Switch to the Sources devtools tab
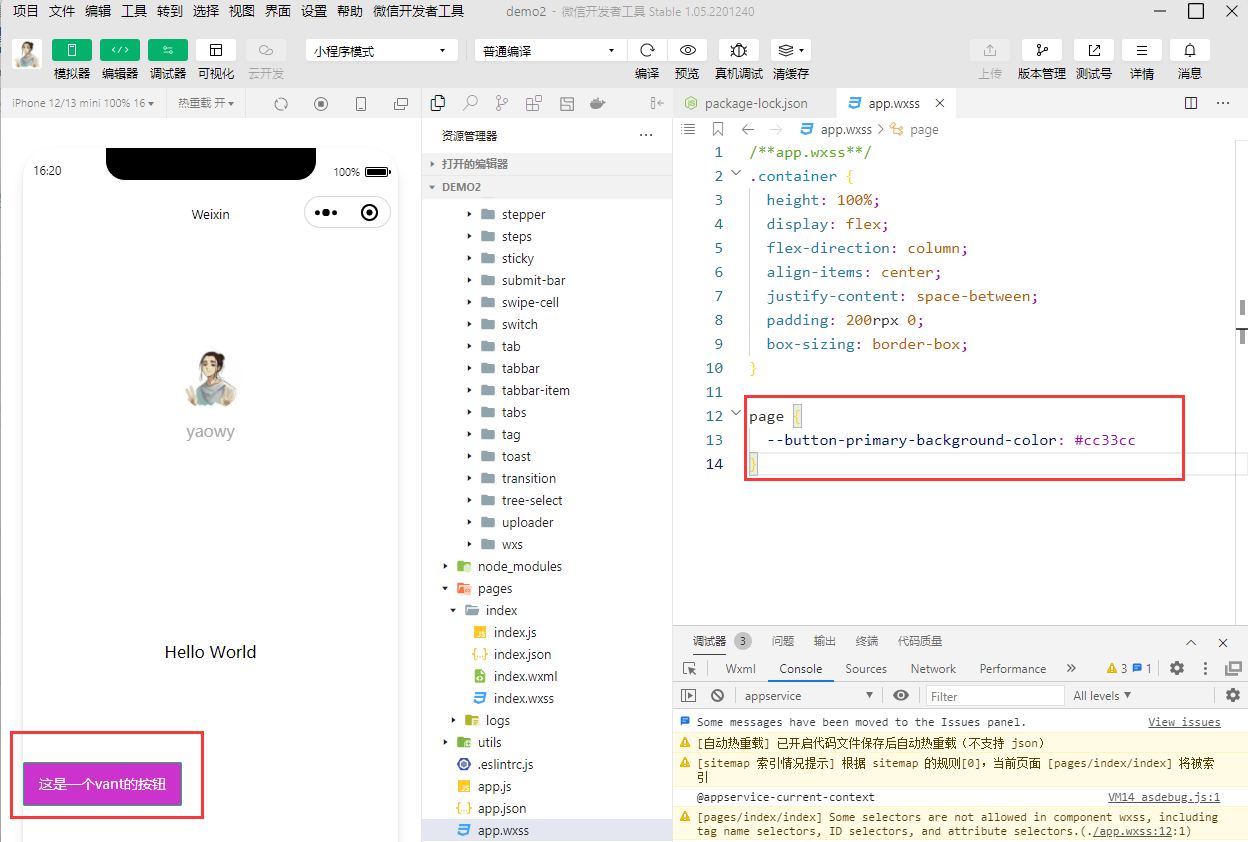The image size is (1248, 842). [x=866, y=669]
